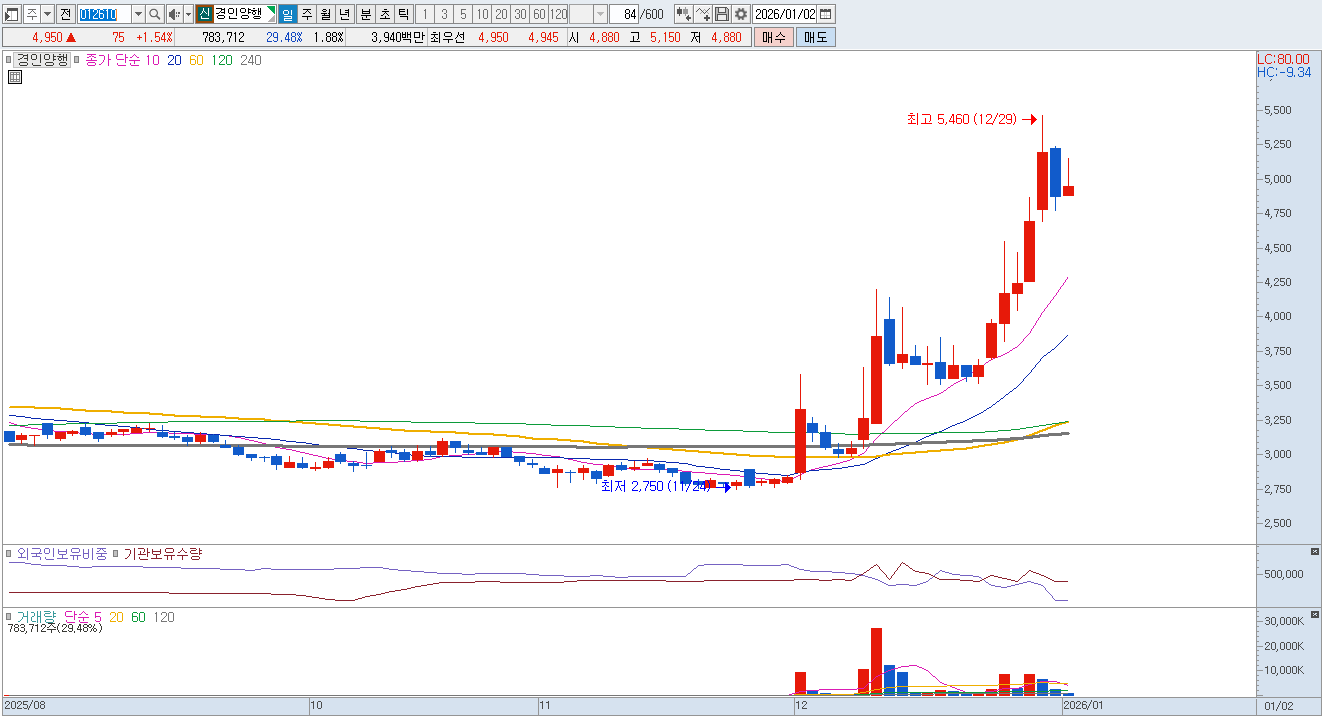Click the save chart floppy disk icon
This screenshot has height=716, width=1322.
click(722, 14)
